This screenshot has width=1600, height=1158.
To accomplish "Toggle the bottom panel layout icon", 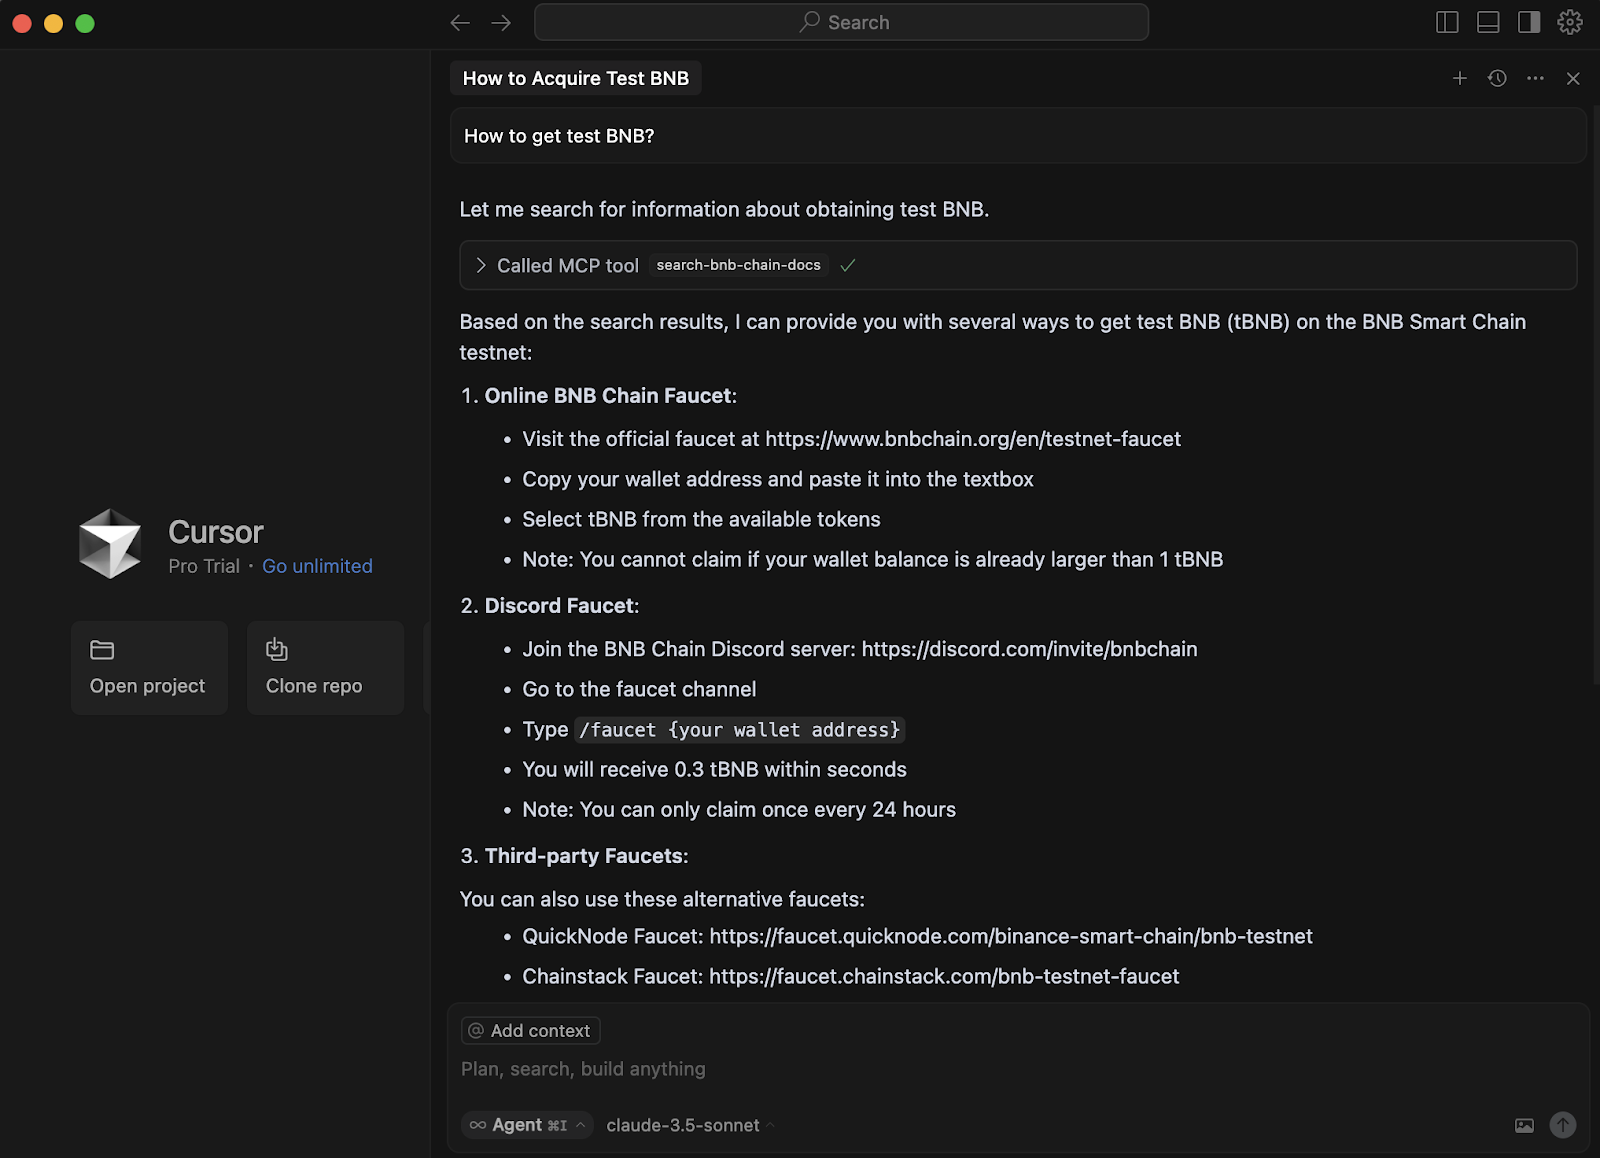I will 1488,22.
